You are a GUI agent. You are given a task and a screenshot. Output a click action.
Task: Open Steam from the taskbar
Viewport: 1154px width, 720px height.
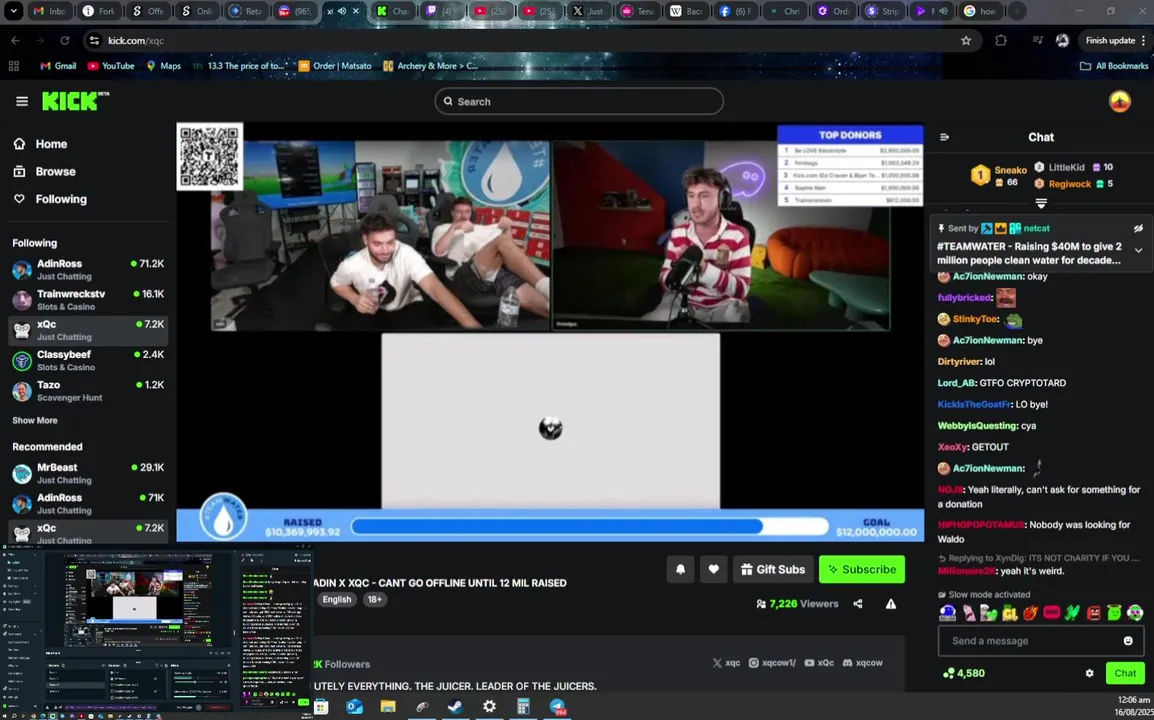point(456,707)
